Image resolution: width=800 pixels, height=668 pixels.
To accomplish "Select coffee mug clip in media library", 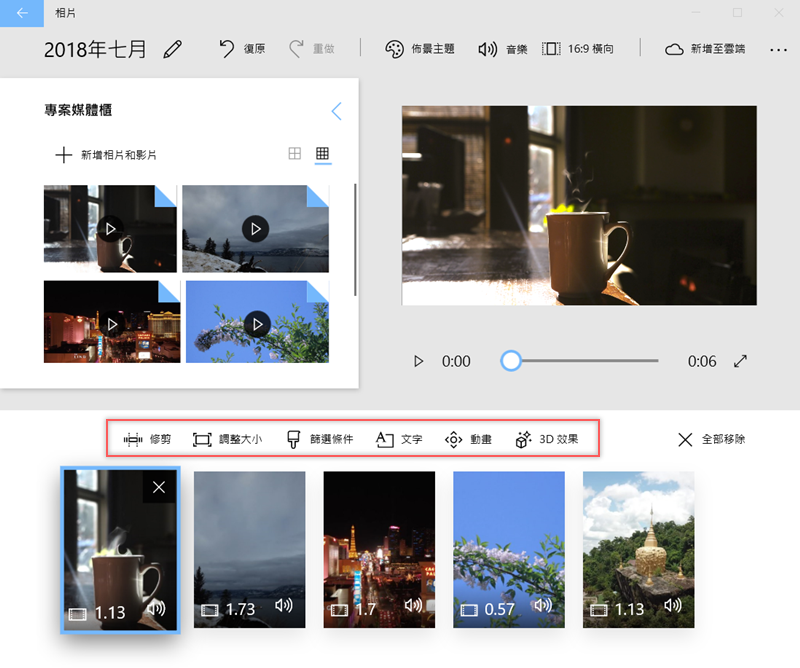I will (x=110, y=229).
